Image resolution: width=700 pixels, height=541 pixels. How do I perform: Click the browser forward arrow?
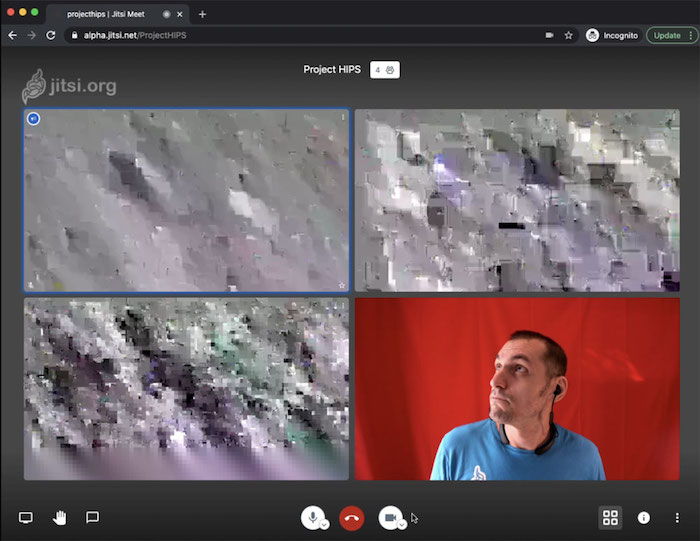coord(31,35)
